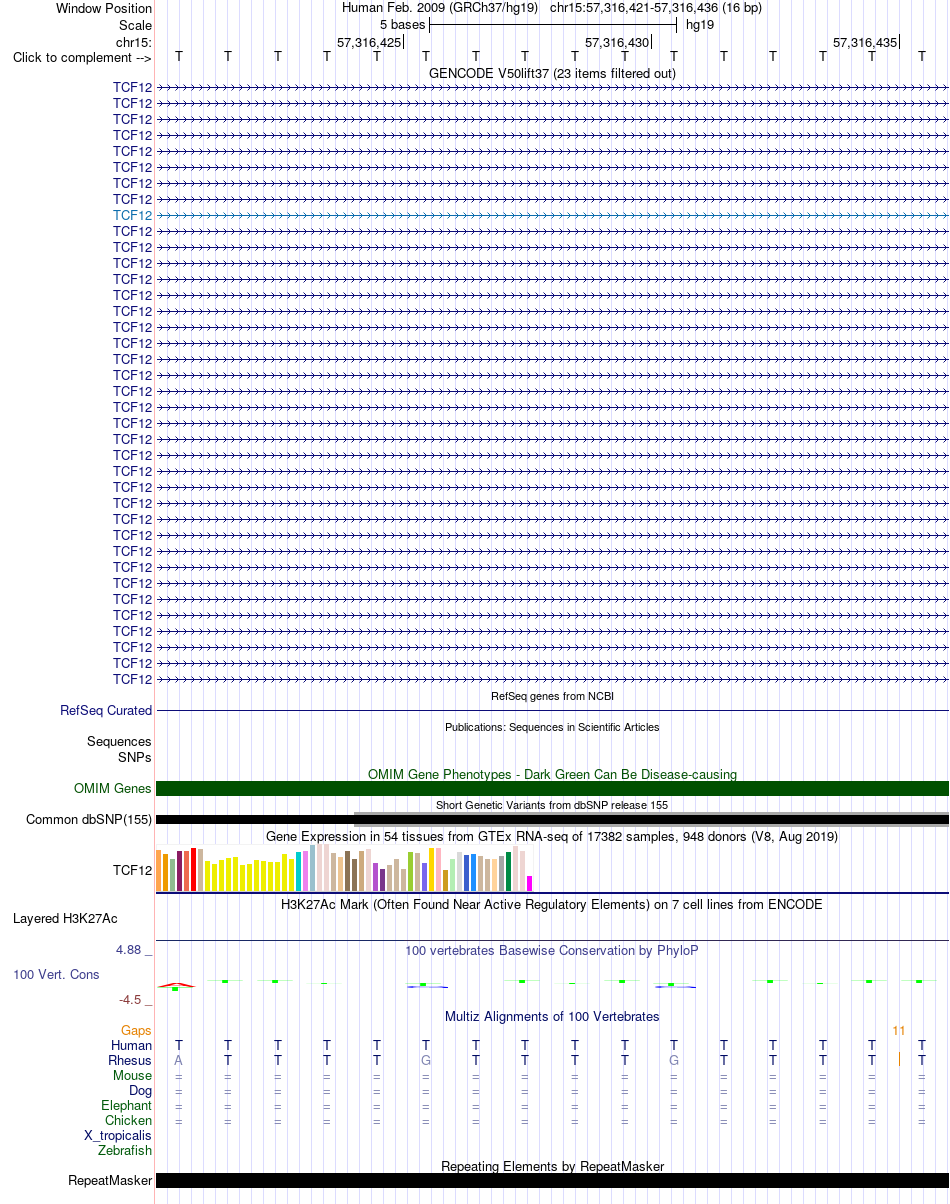Click the magenta bar in GTEx expression chart
Viewport: 950px width, 1204px height.
click(x=530, y=883)
